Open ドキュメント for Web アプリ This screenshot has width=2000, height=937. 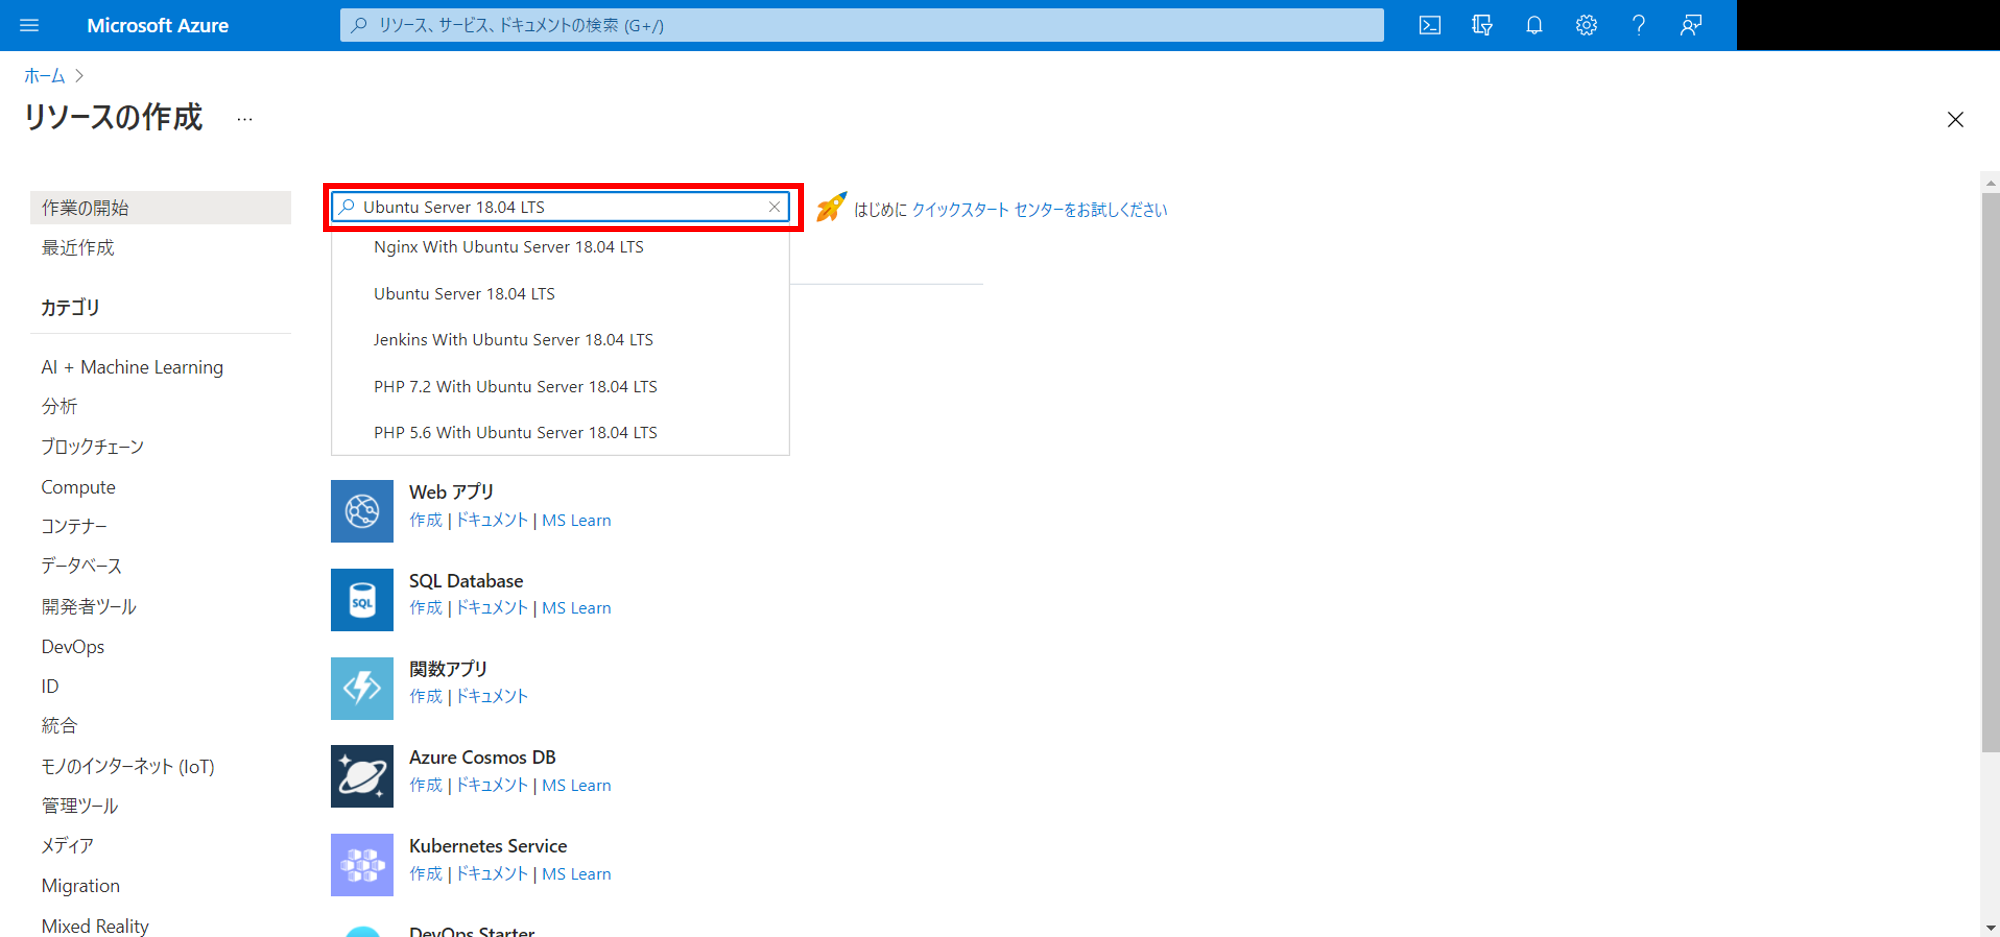(491, 520)
